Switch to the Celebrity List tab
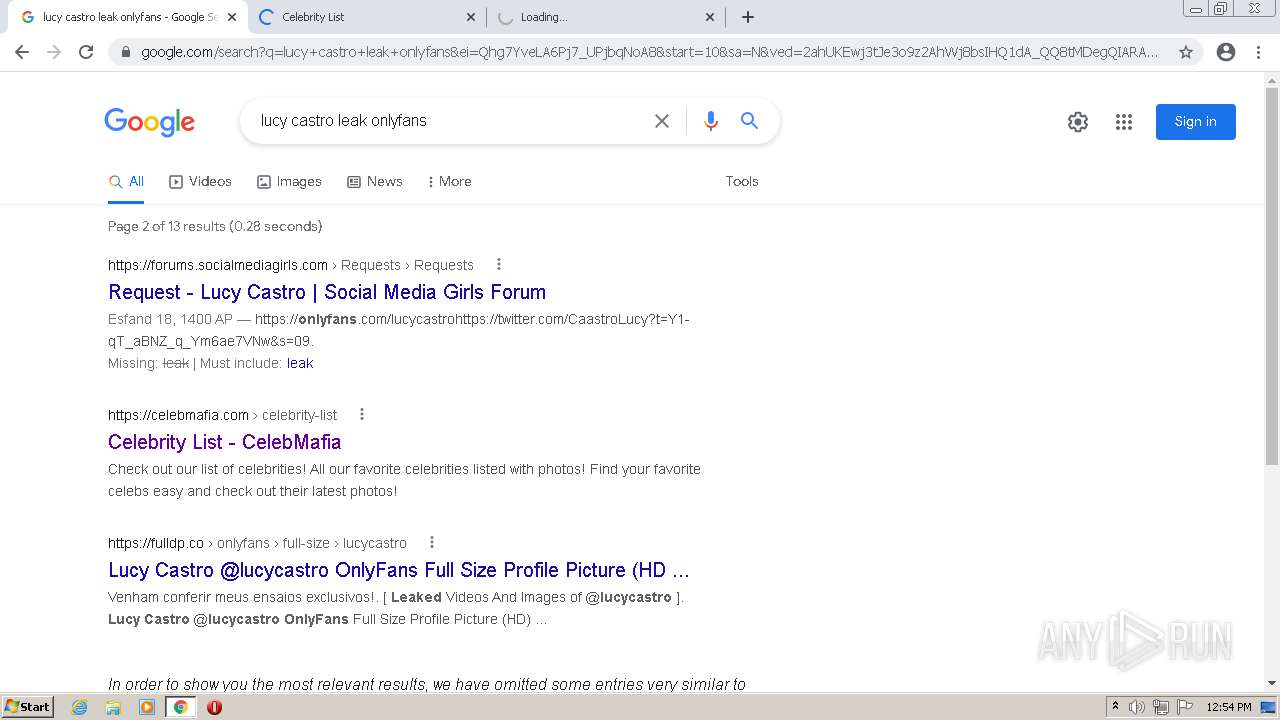The height and width of the screenshot is (720, 1280). tap(367, 17)
